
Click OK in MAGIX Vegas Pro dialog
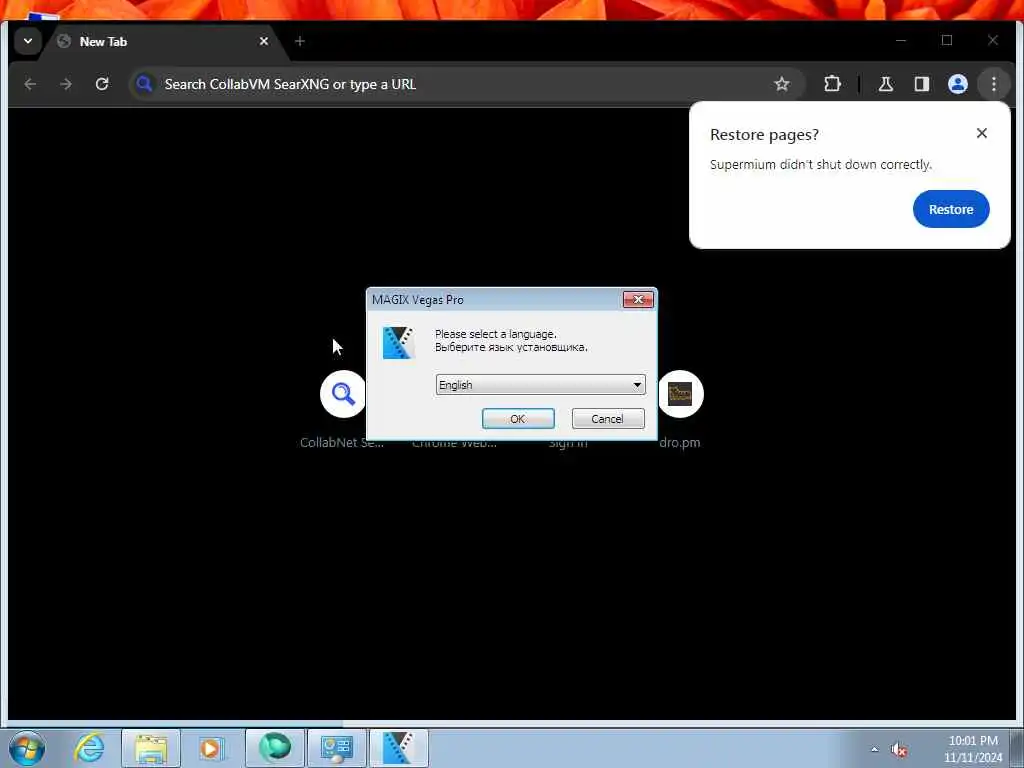point(518,419)
